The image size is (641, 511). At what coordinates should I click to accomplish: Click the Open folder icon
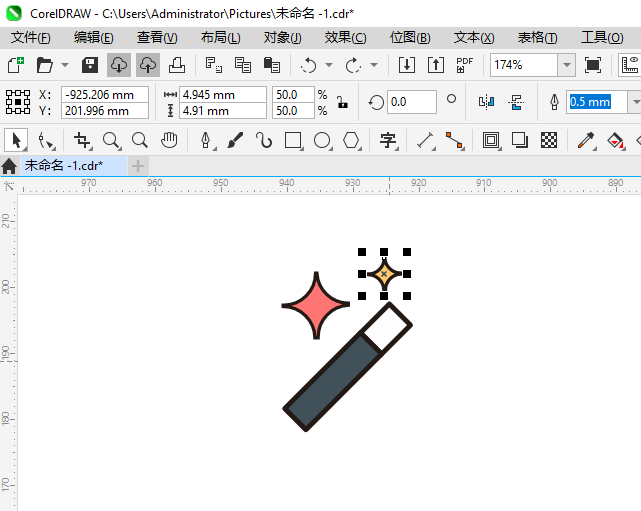pos(45,65)
